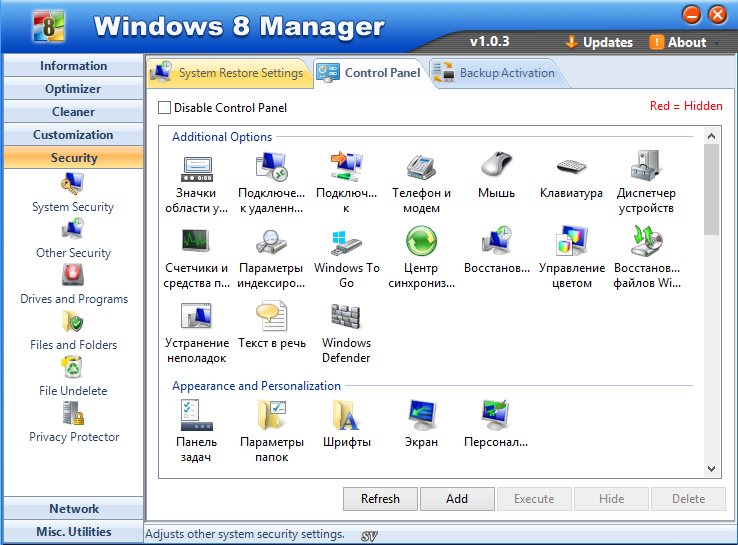
Task: Select the Шрифты fonts icon
Action: tap(346, 415)
